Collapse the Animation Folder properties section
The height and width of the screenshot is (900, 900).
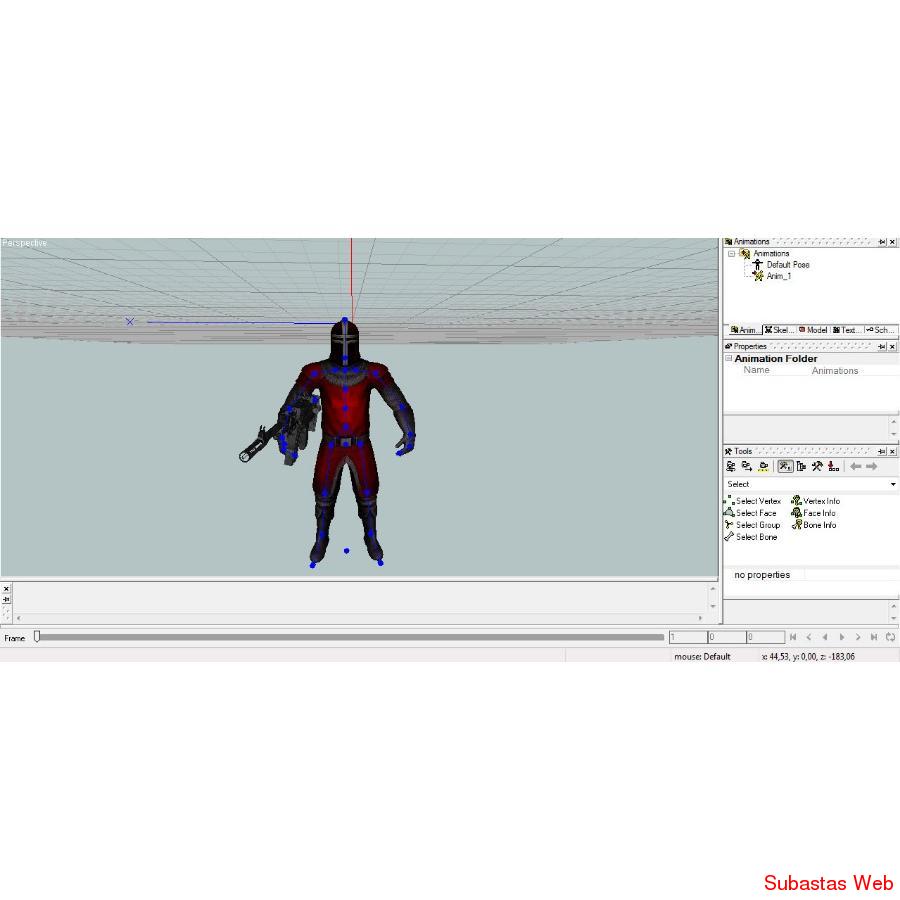(x=728, y=359)
